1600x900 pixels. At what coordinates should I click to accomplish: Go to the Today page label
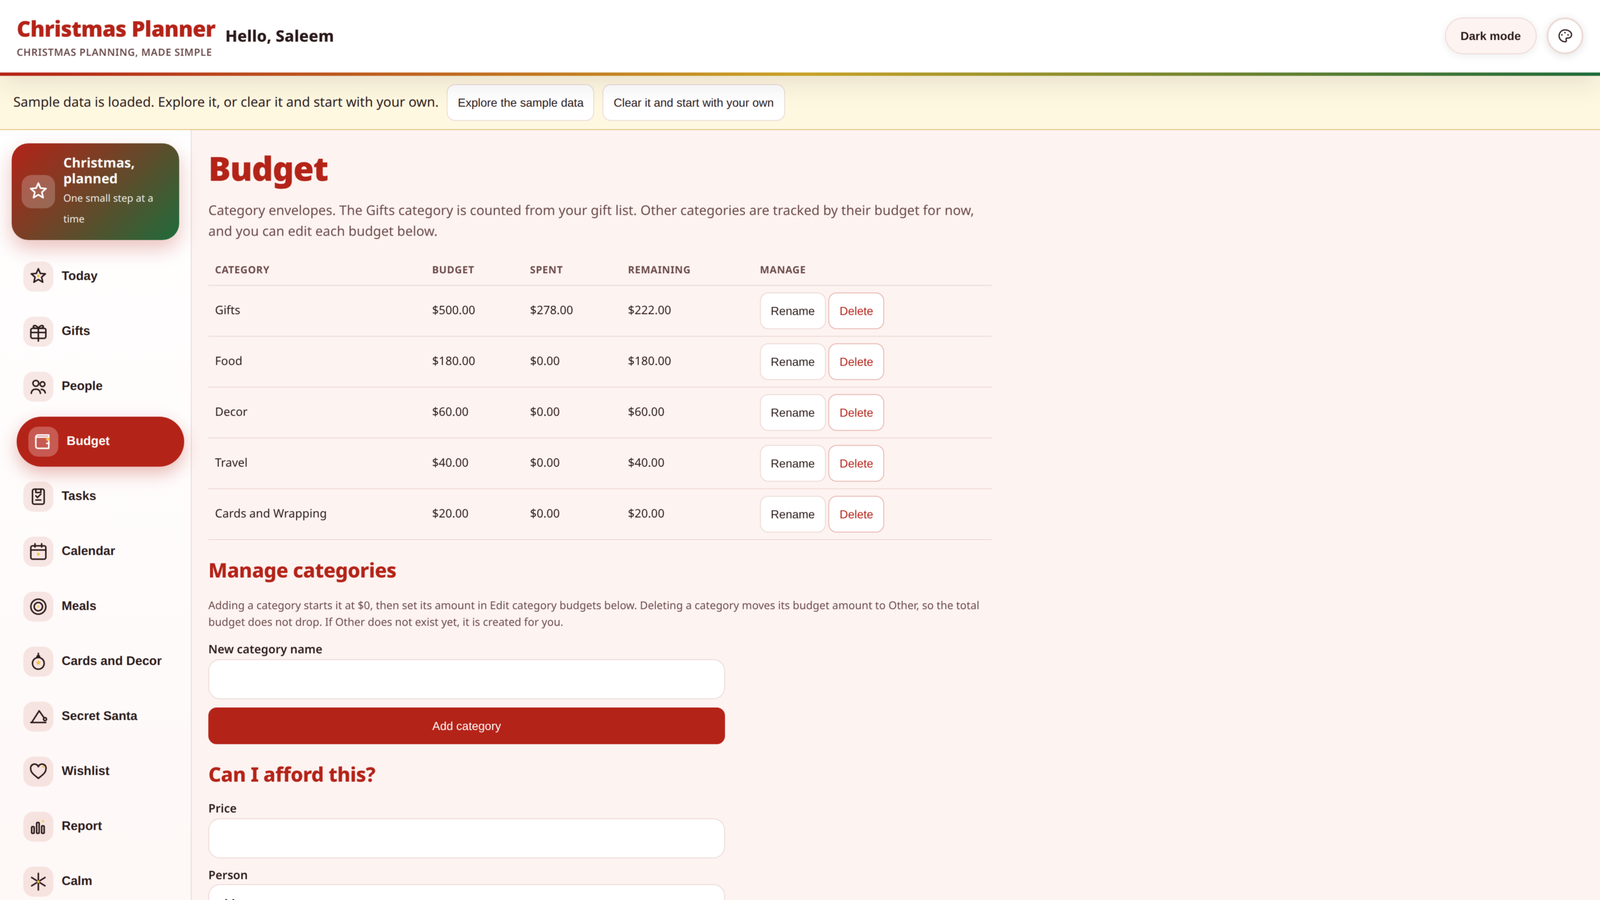tap(79, 276)
